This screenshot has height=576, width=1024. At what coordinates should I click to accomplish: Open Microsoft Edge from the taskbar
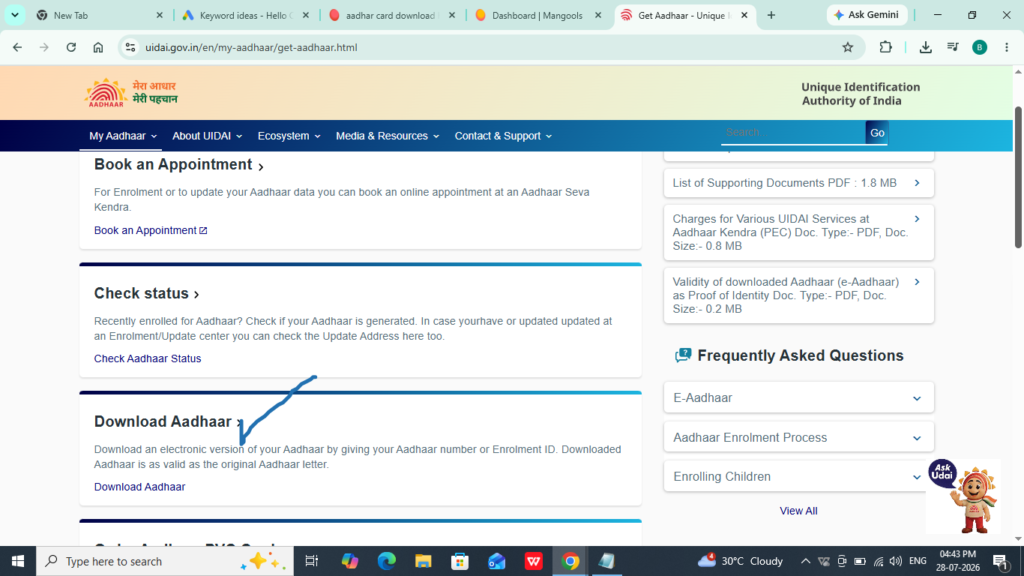pyautogui.click(x=387, y=561)
